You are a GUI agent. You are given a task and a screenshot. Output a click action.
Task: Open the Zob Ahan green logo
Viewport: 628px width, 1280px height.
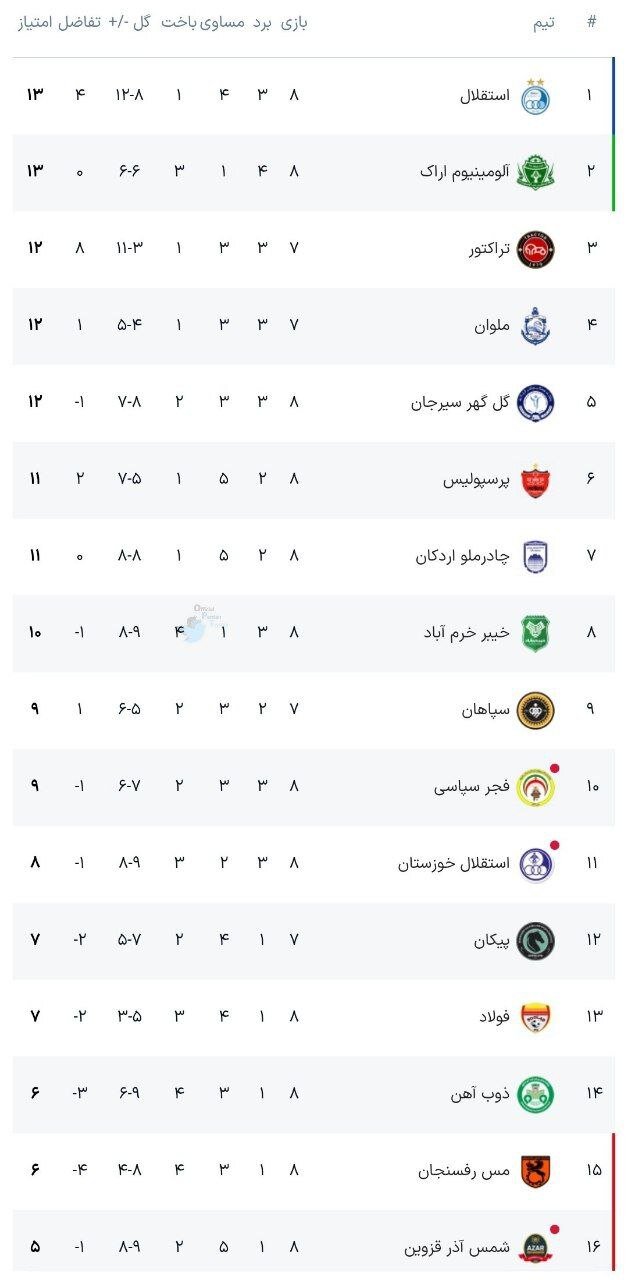click(536, 1094)
